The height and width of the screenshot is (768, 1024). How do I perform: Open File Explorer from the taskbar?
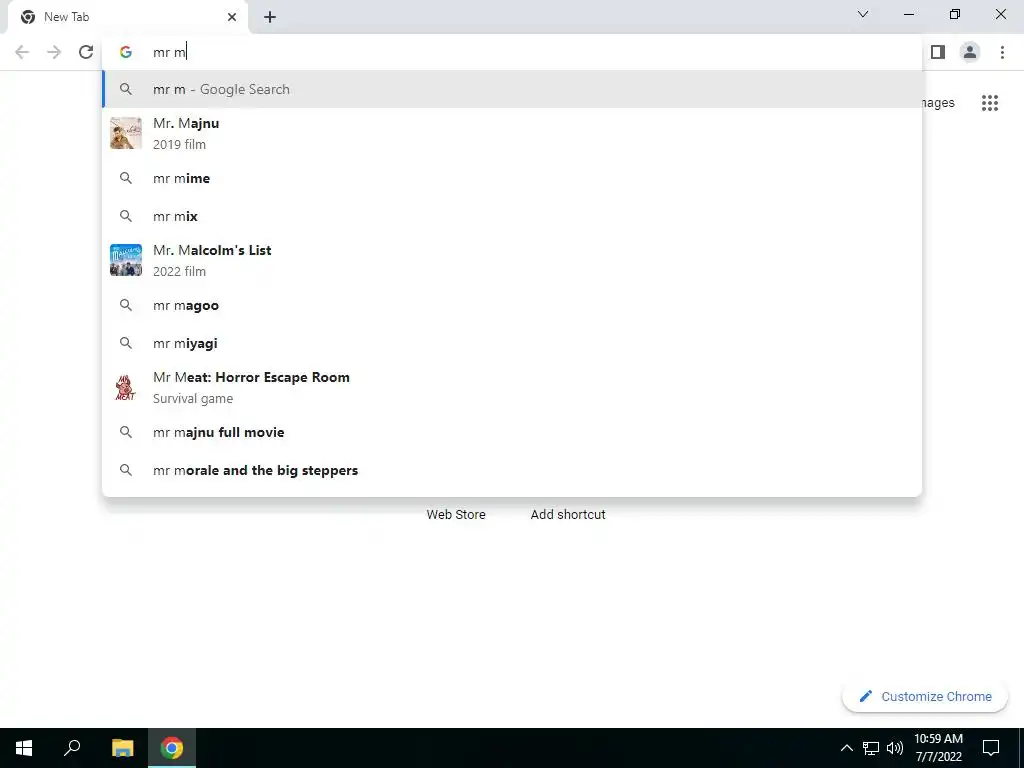[123, 748]
